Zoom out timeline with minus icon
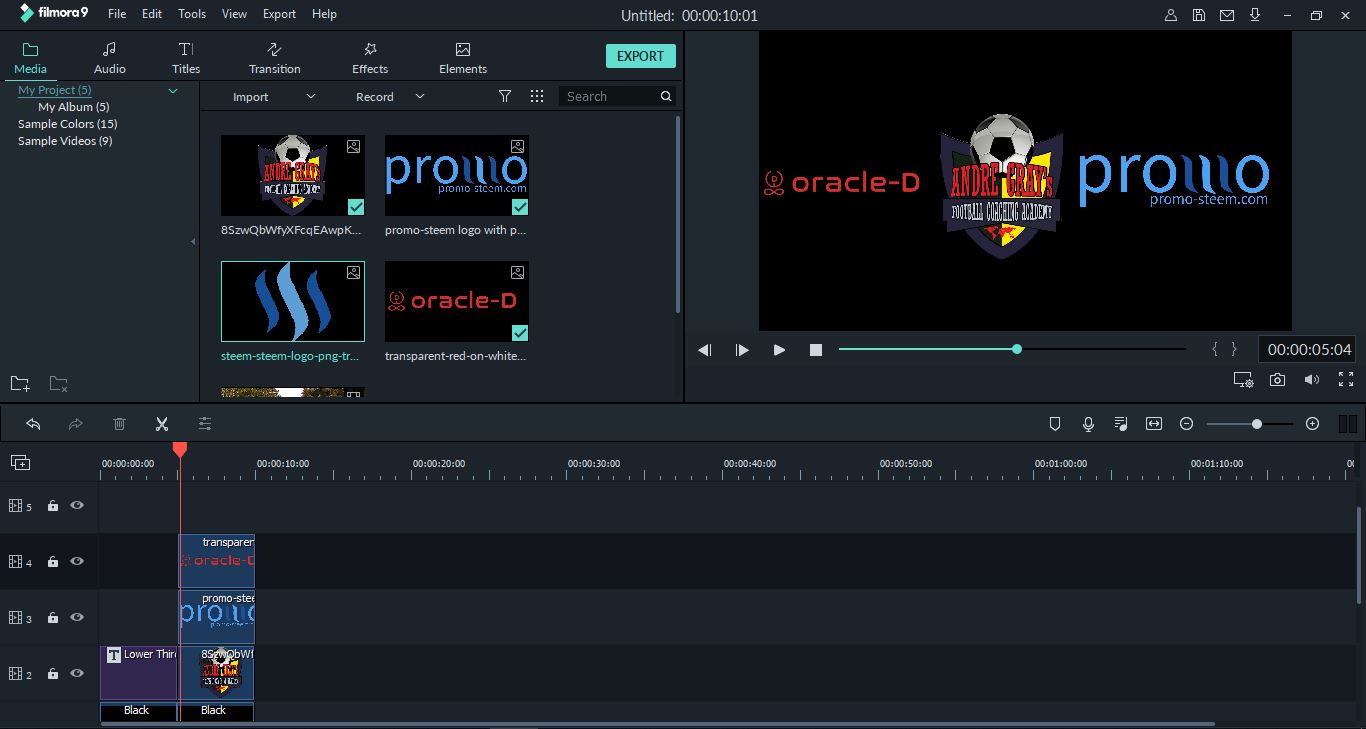Viewport: 1366px width, 729px height. point(1187,424)
